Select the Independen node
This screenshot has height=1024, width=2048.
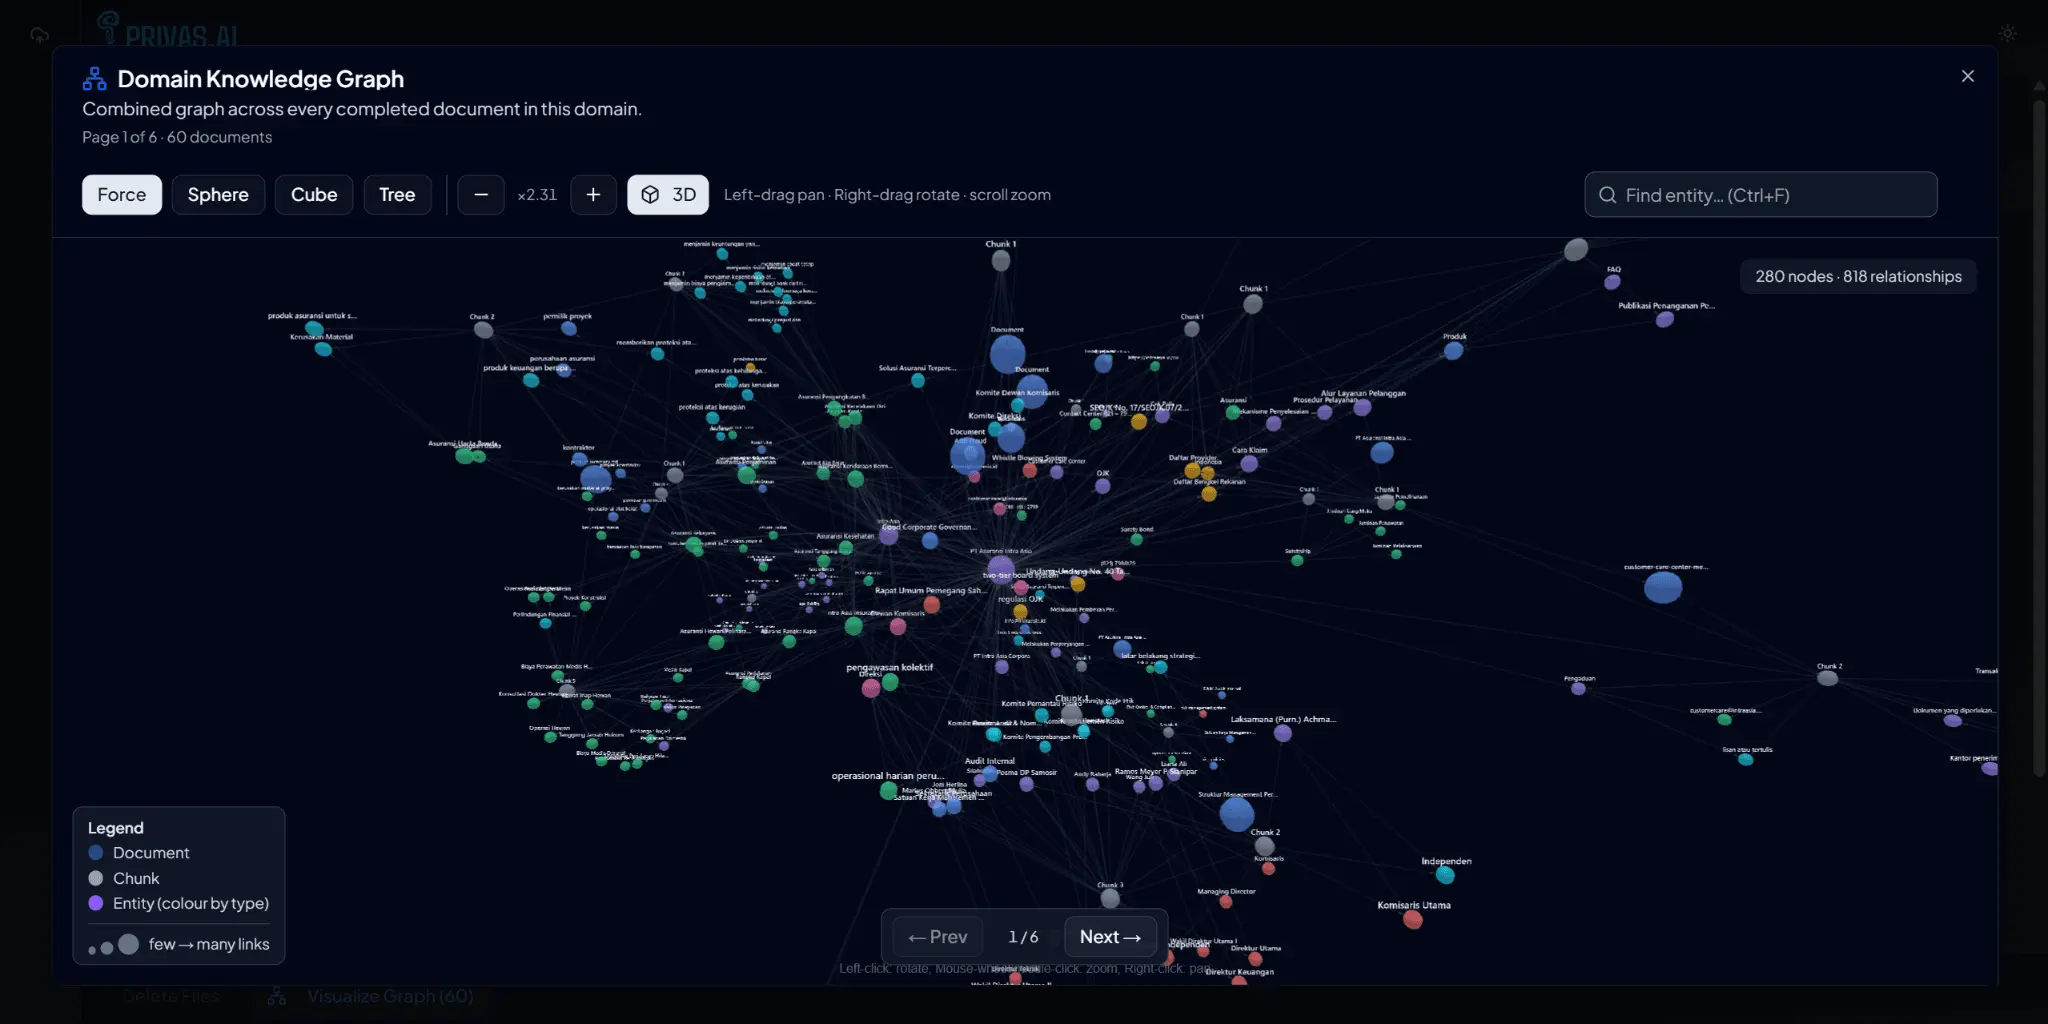[1445, 875]
